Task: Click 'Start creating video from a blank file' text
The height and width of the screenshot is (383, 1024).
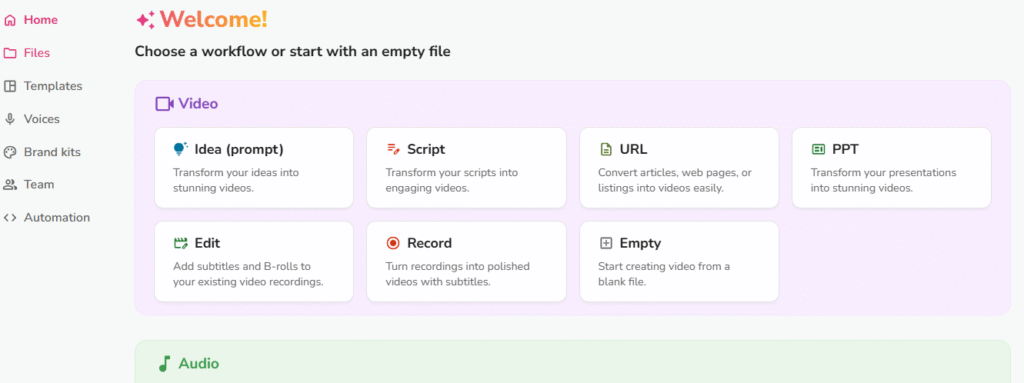Action: [x=664, y=275]
